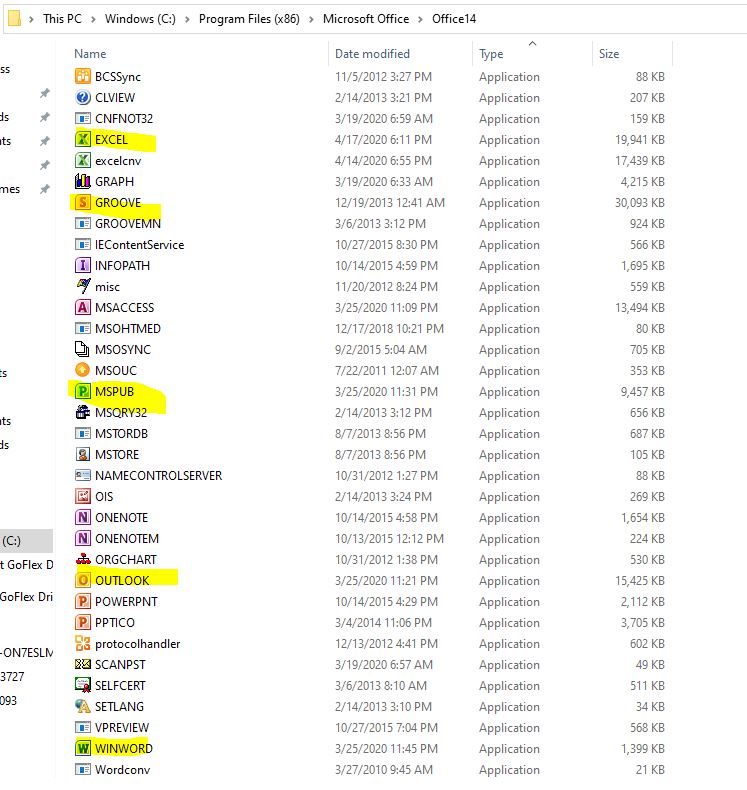Screen dimensions: 747x790
Task: Click the 30,093 KB size value
Action: tap(640, 203)
